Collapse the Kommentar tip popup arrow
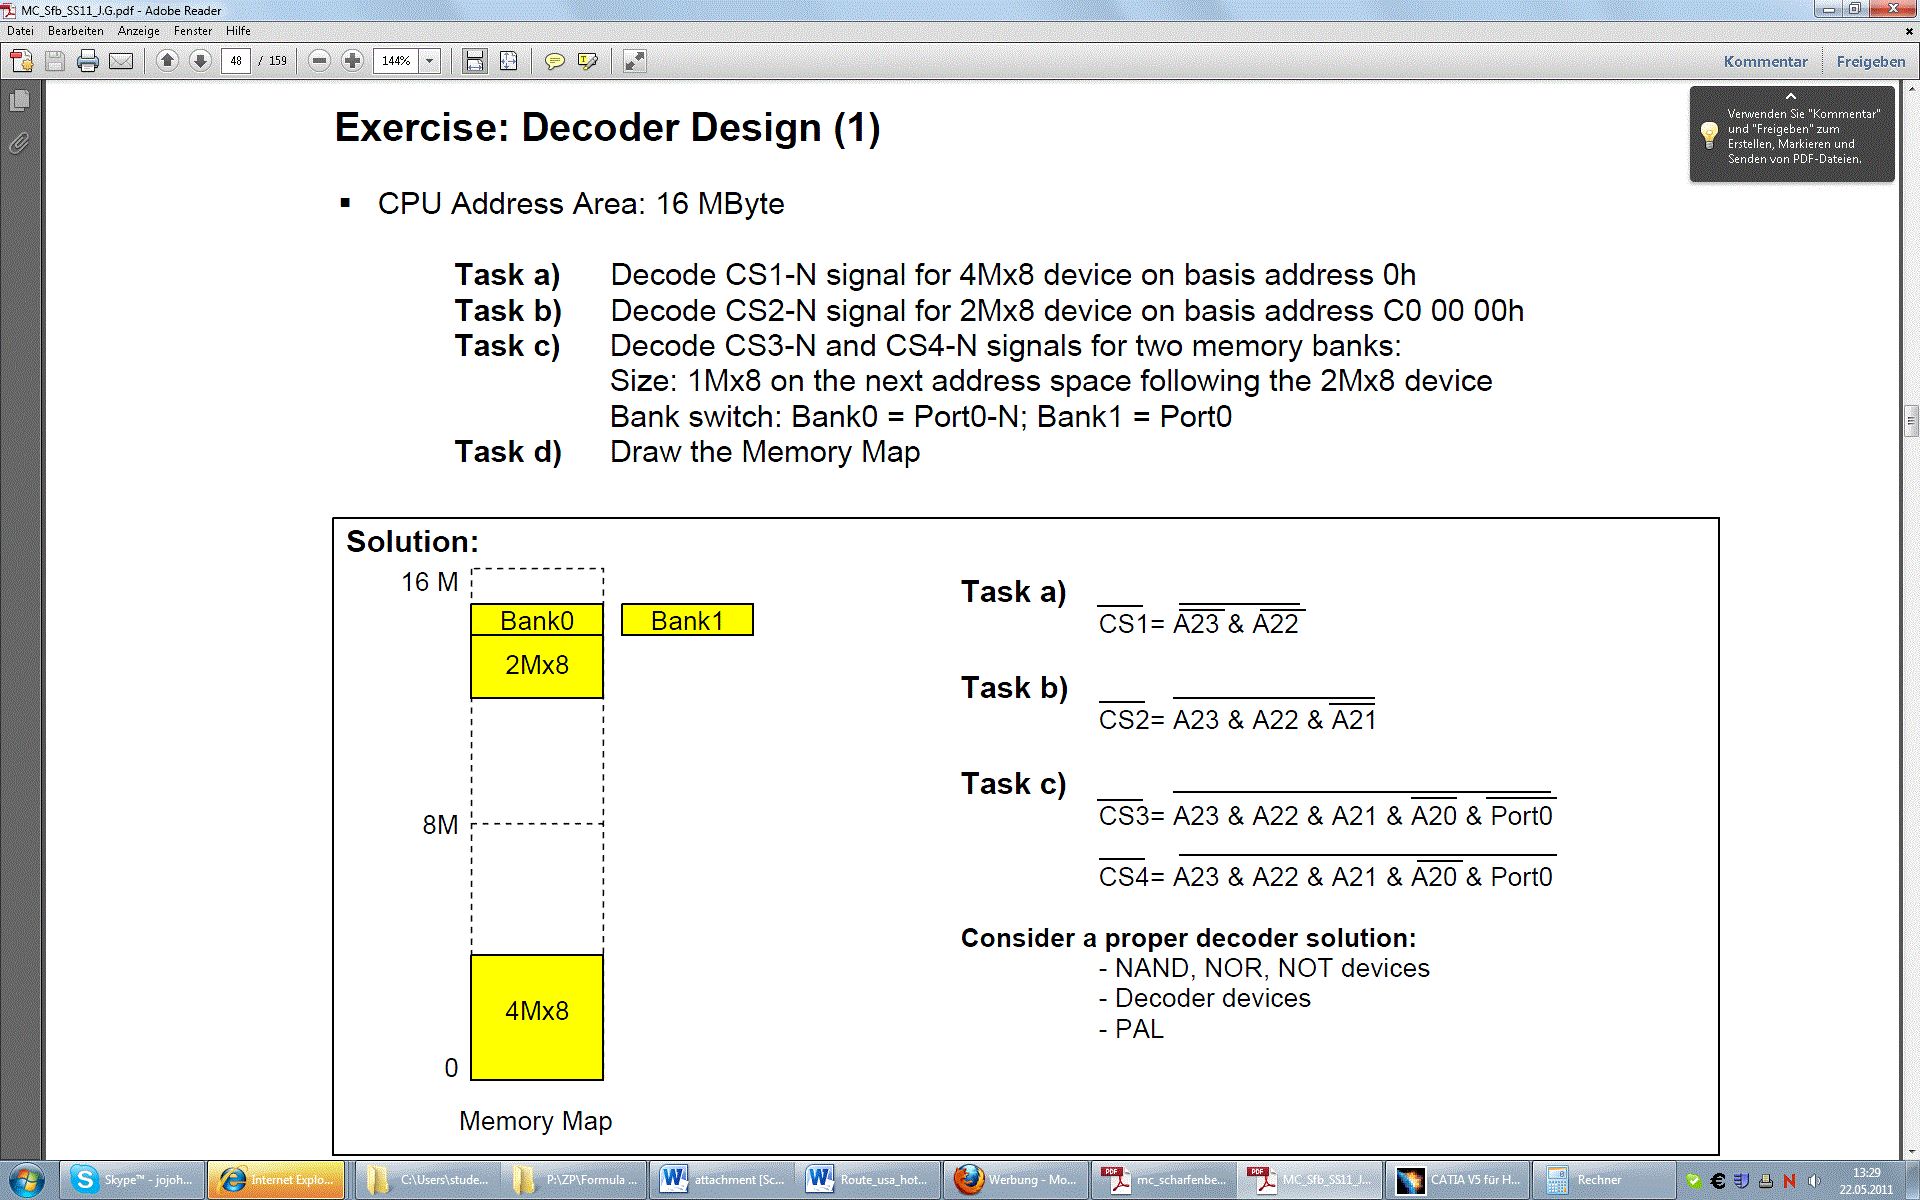This screenshot has width=1920, height=1200. pyautogui.click(x=1791, y=96)
